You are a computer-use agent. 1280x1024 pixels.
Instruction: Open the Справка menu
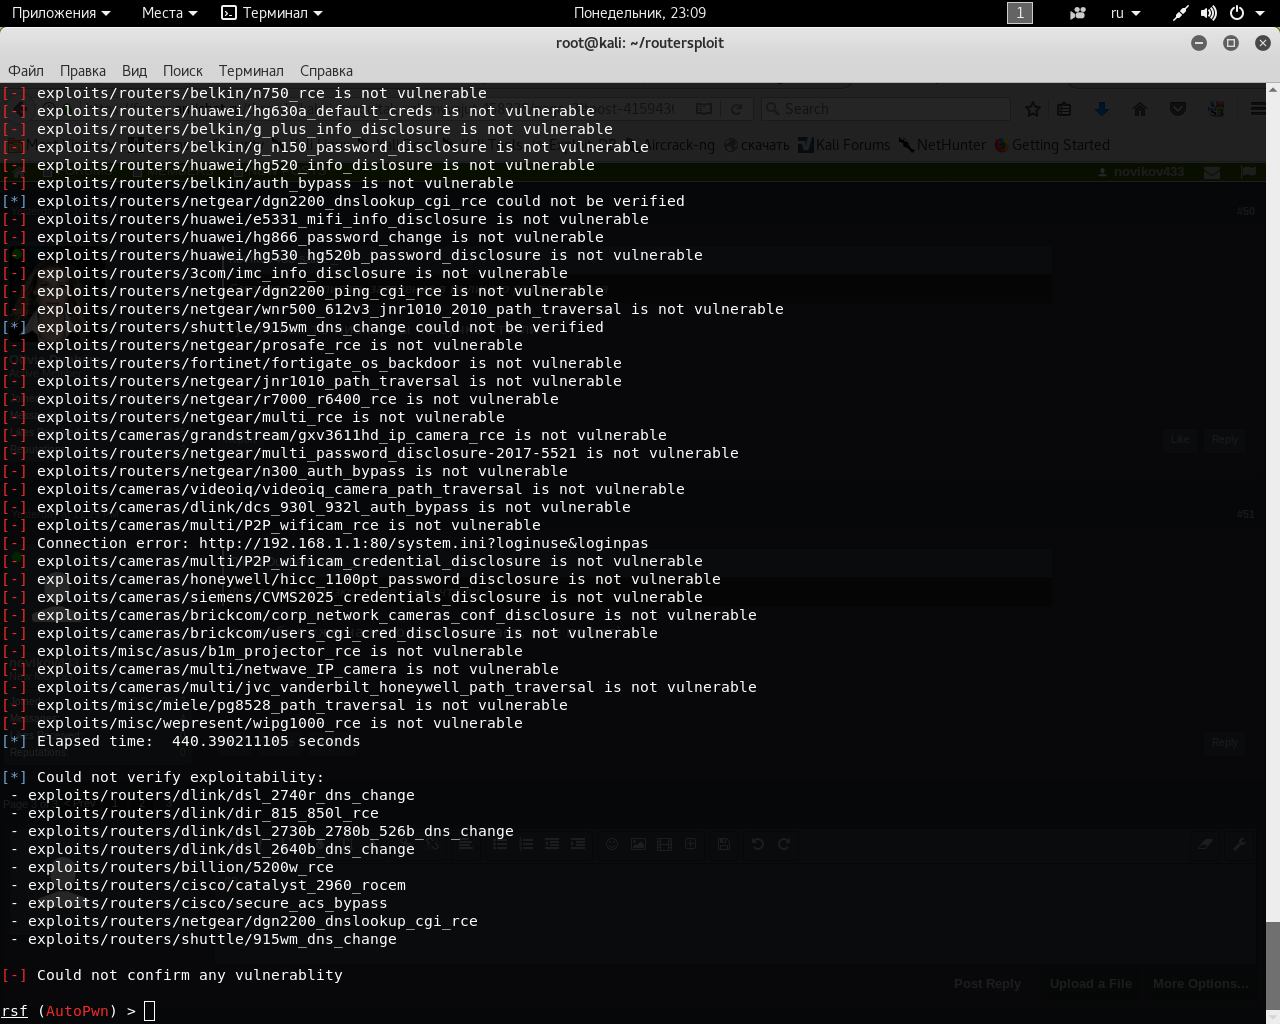[x=326, y=71]
